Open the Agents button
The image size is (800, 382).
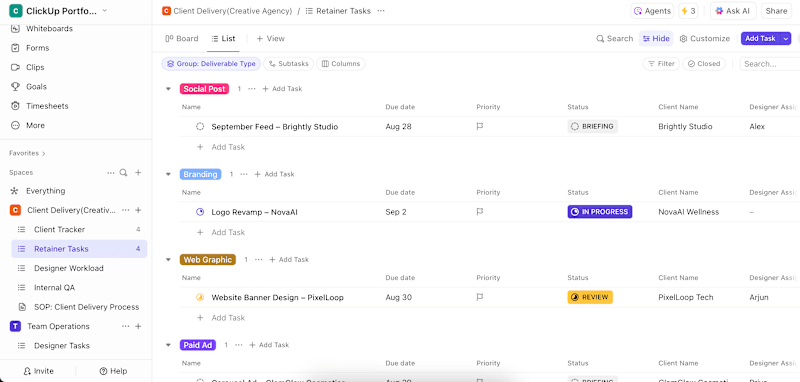[x=652, y=11]
